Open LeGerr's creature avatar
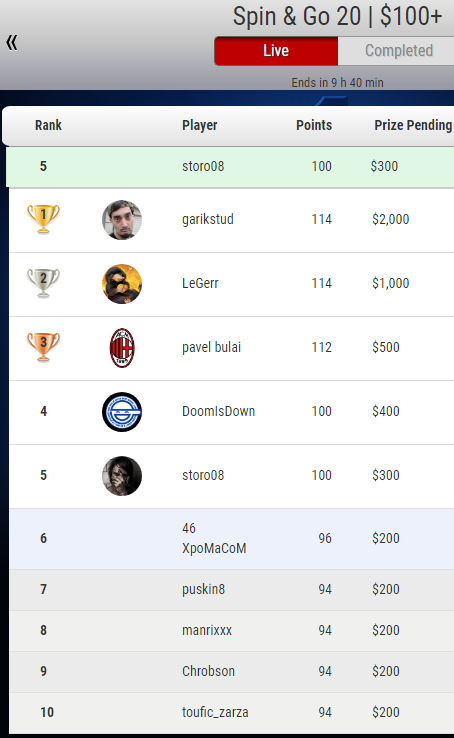This screenshot has height=738, width=454. click(122, 284)
